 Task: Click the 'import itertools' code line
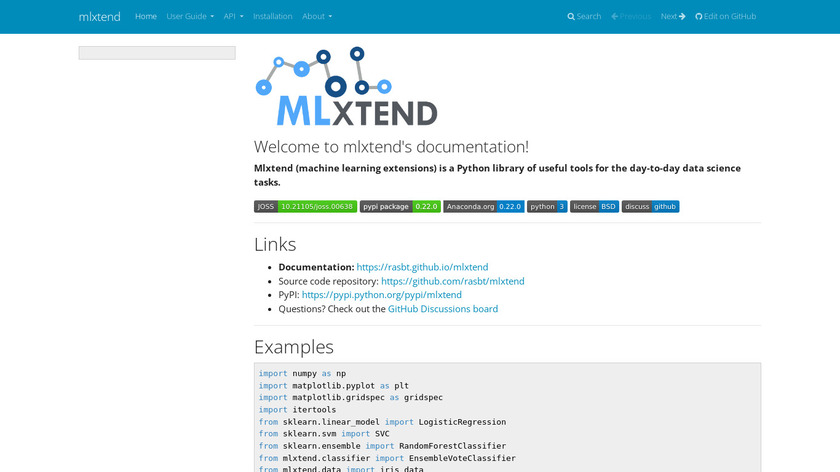click(297, 410)
